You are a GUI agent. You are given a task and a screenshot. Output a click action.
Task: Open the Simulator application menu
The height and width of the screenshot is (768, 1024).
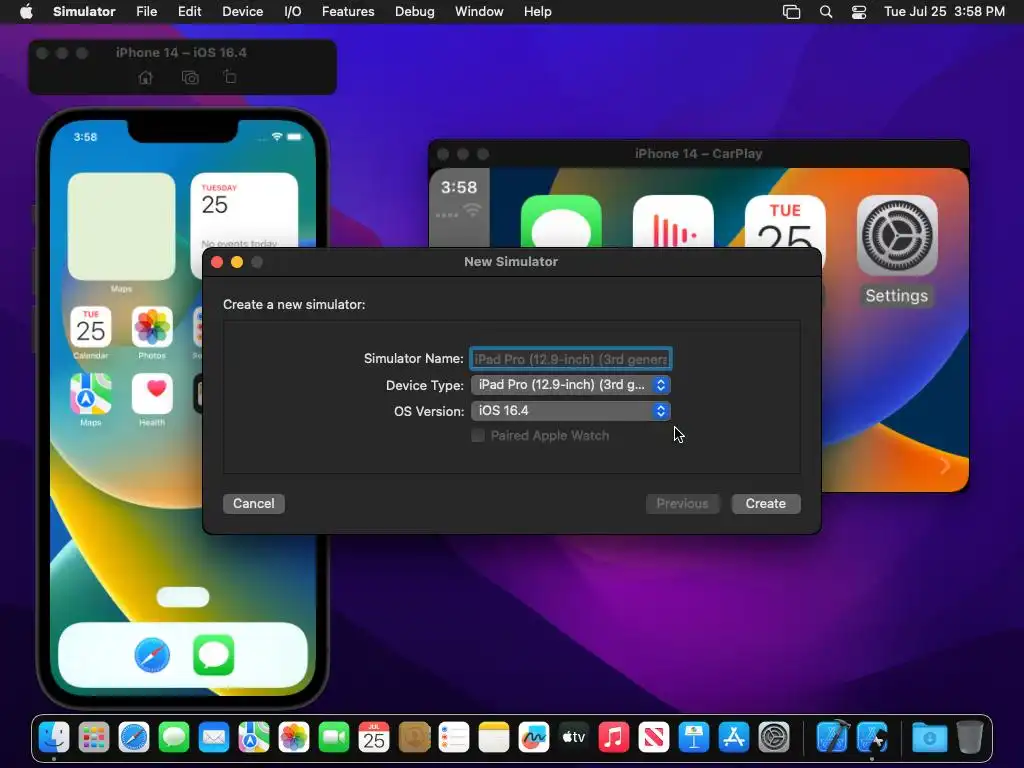[84, 12]
